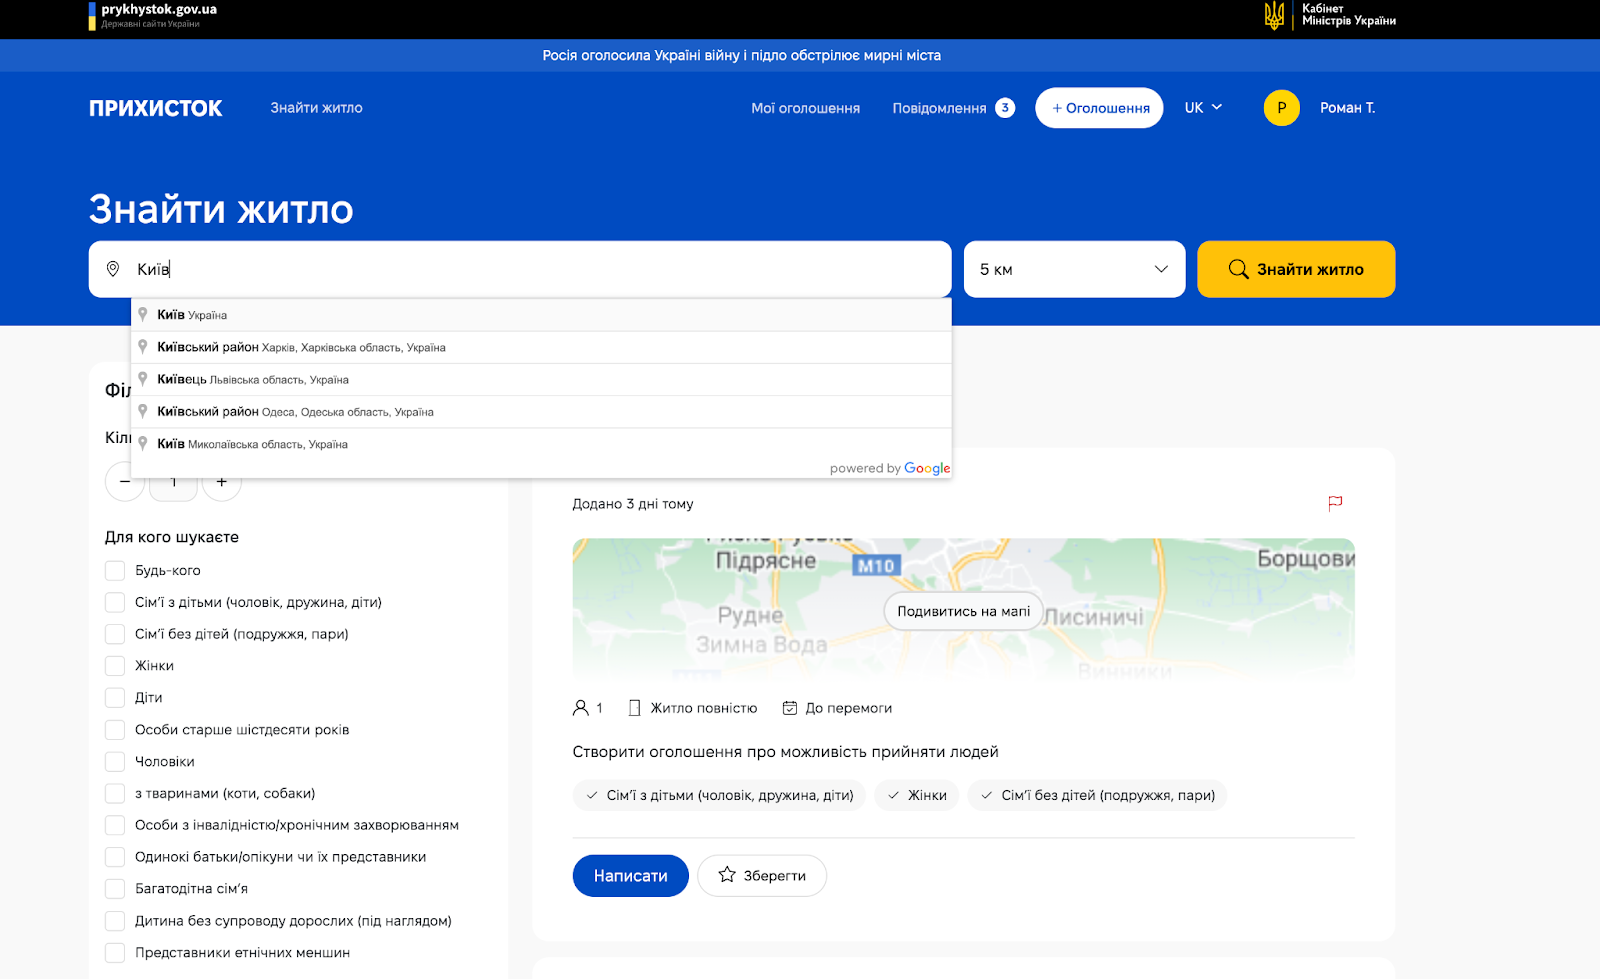1600x979 pixels.
Task: Open the UK language dropdown
Action: tap(1203, 108)
